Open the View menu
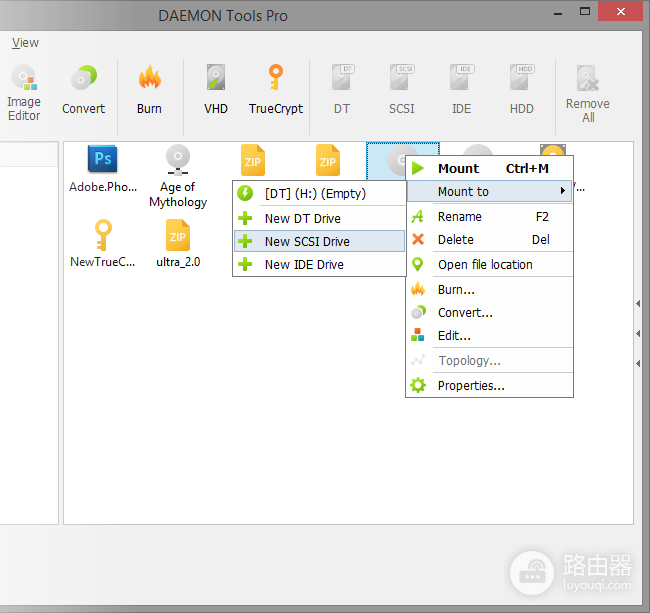 [25, 43]
